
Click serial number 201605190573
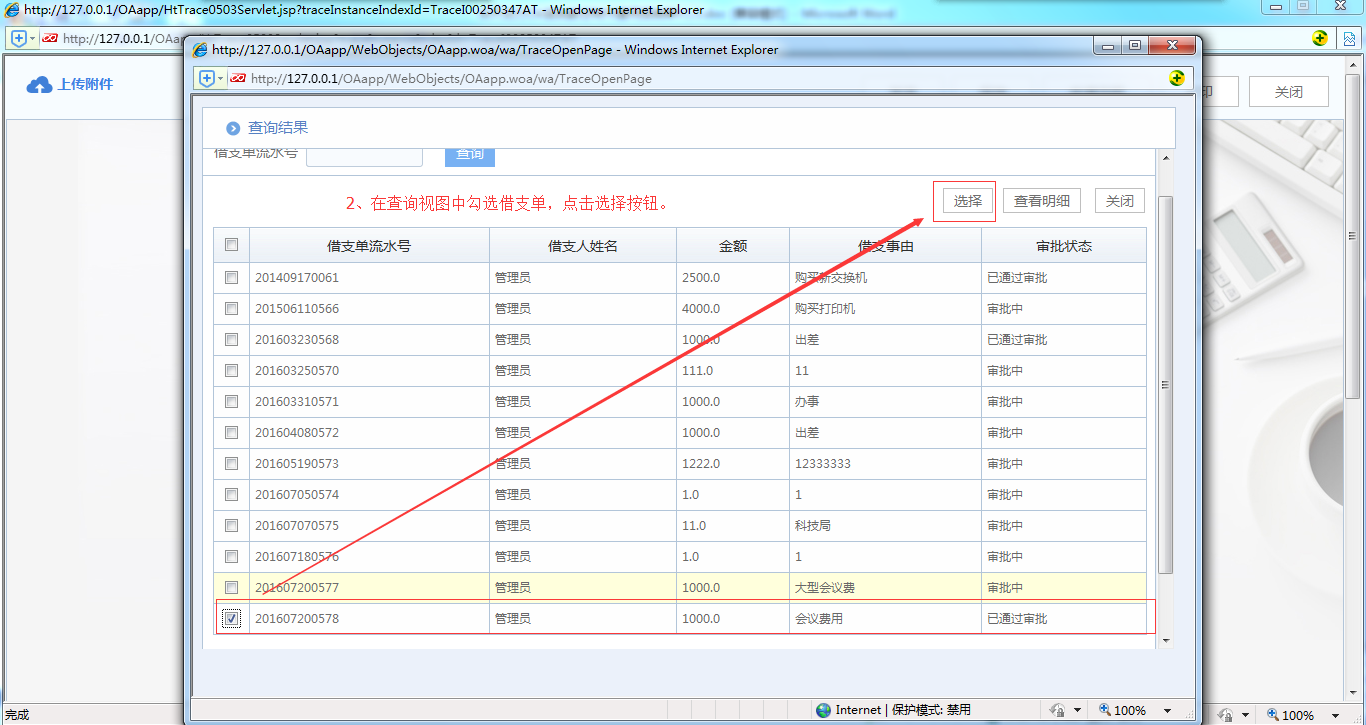point(297,463)
